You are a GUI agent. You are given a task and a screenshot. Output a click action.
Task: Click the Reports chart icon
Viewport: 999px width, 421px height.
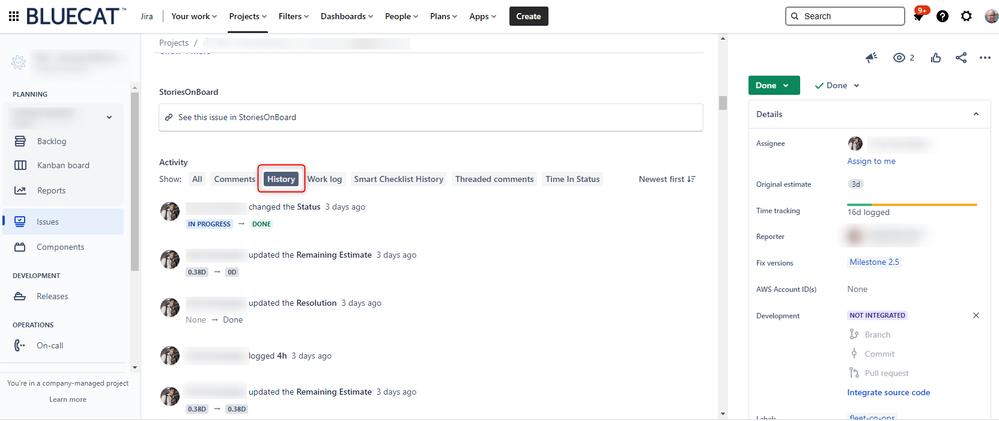(x=20, y=190)
